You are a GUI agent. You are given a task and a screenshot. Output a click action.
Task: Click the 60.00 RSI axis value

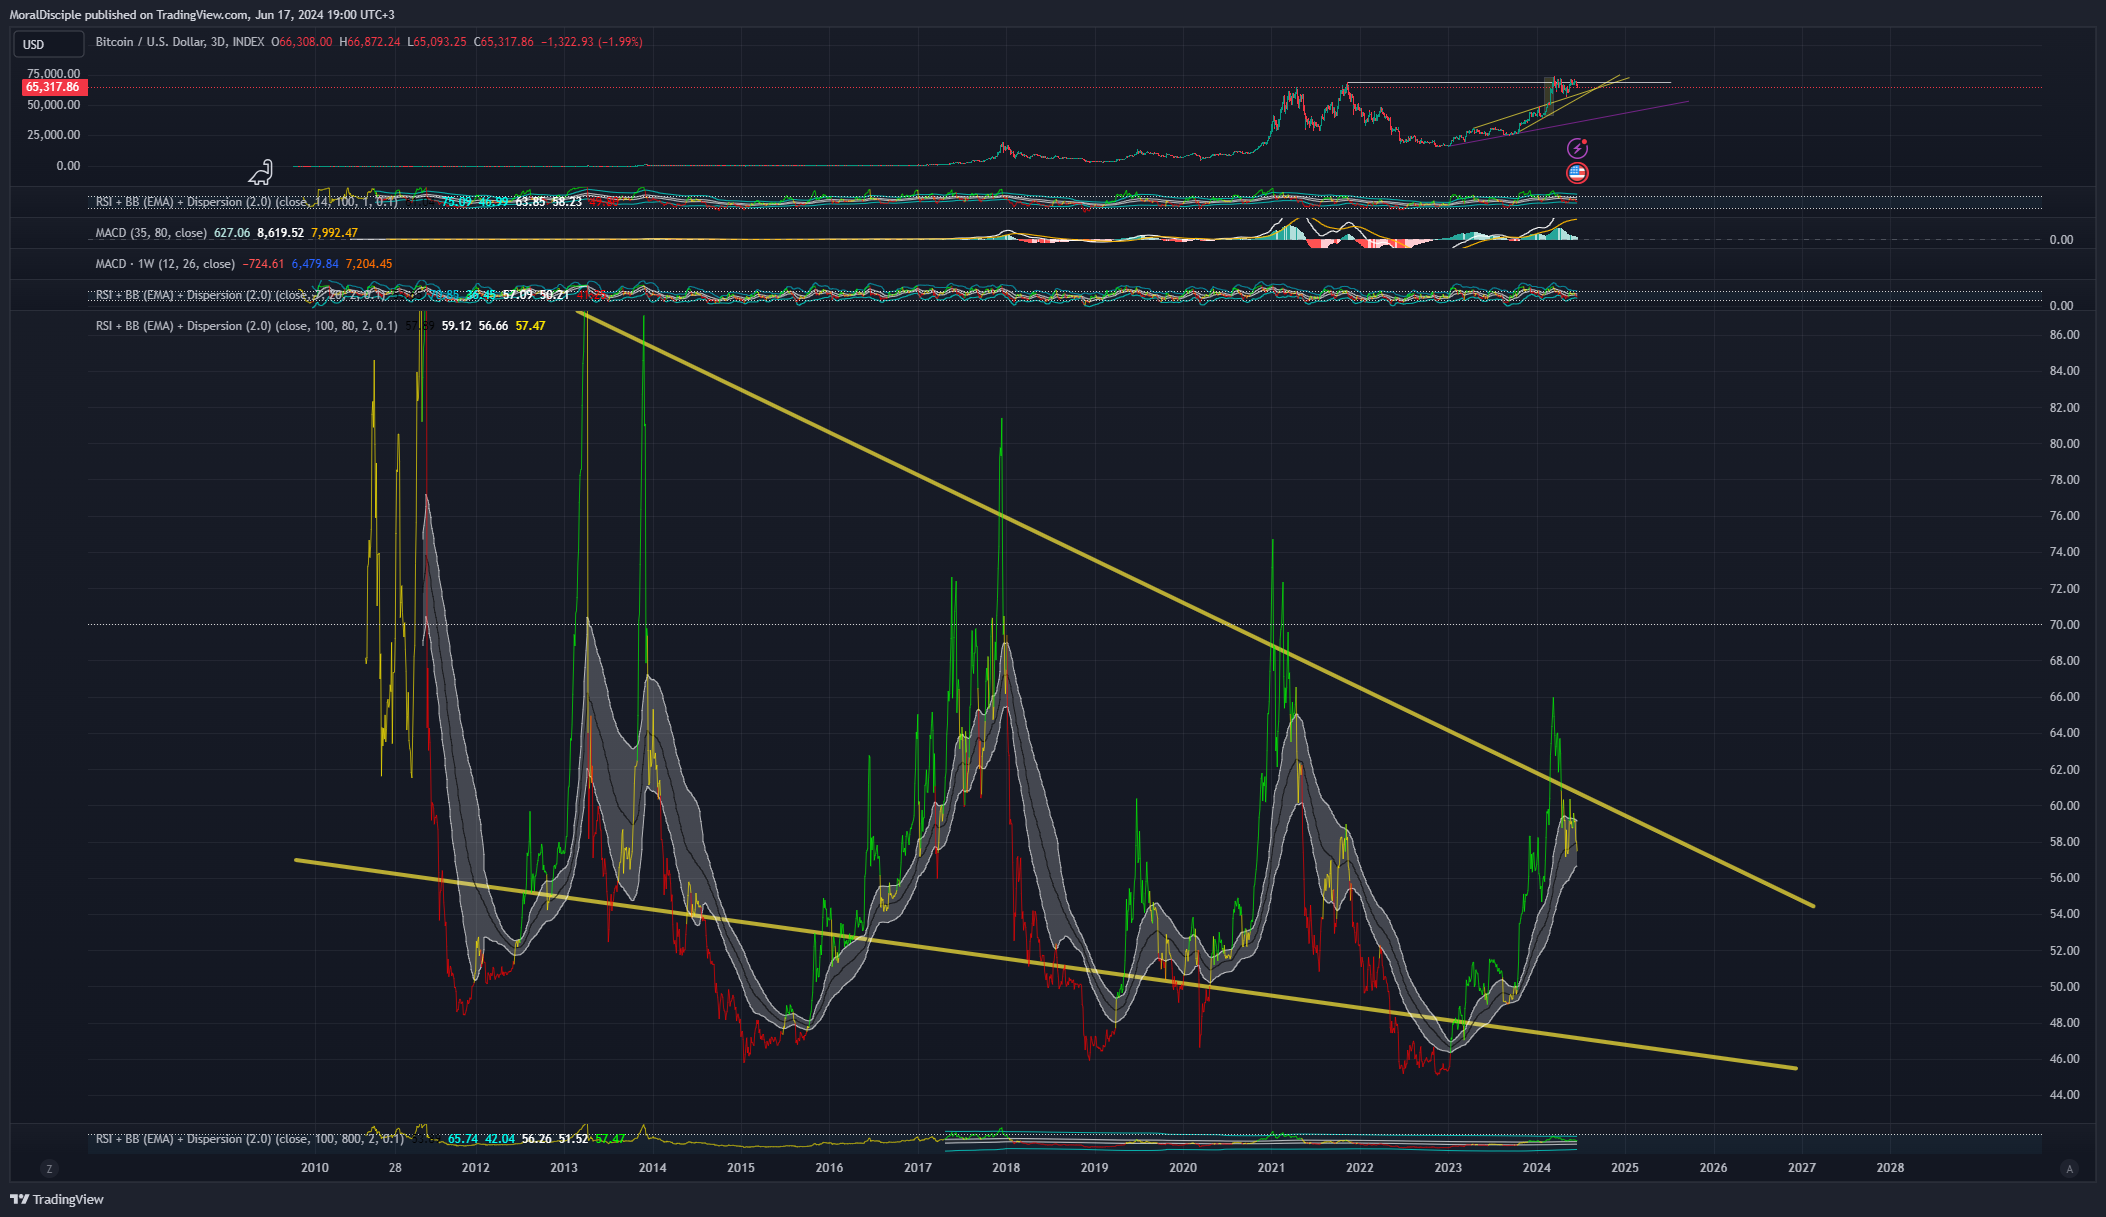pos(2064,806)
